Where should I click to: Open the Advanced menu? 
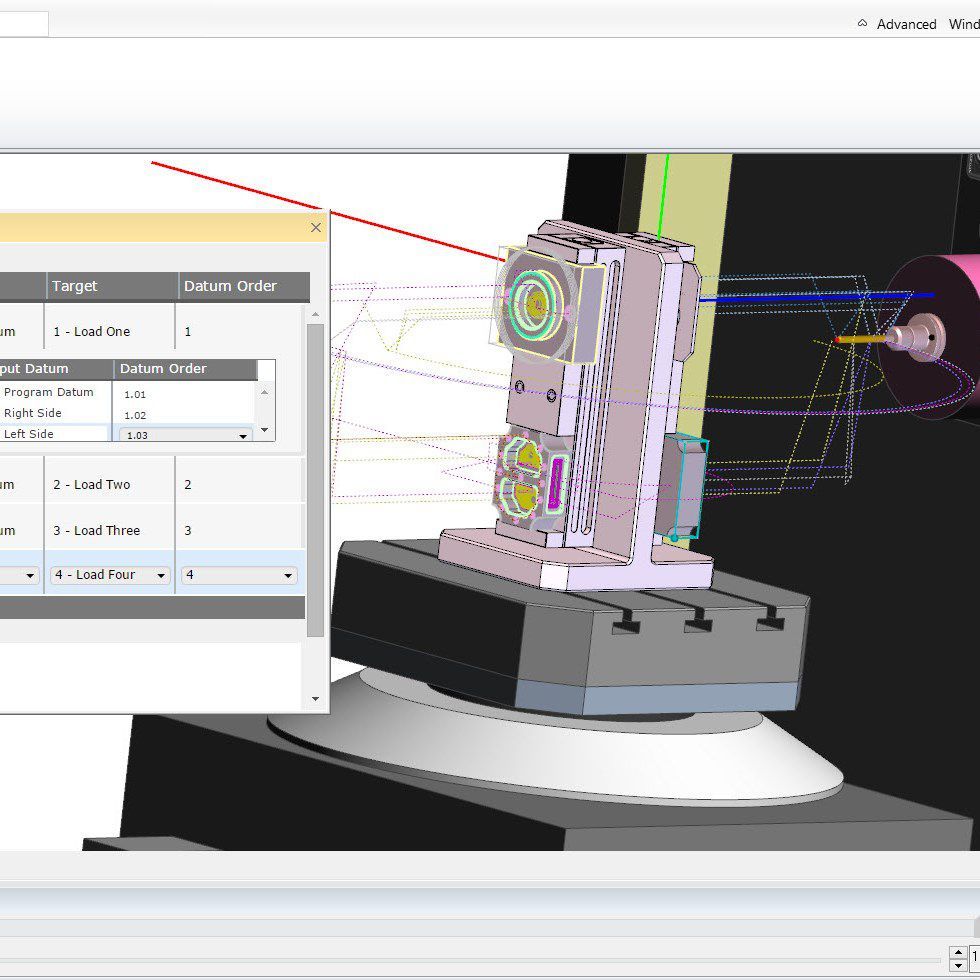click(906, 24)
